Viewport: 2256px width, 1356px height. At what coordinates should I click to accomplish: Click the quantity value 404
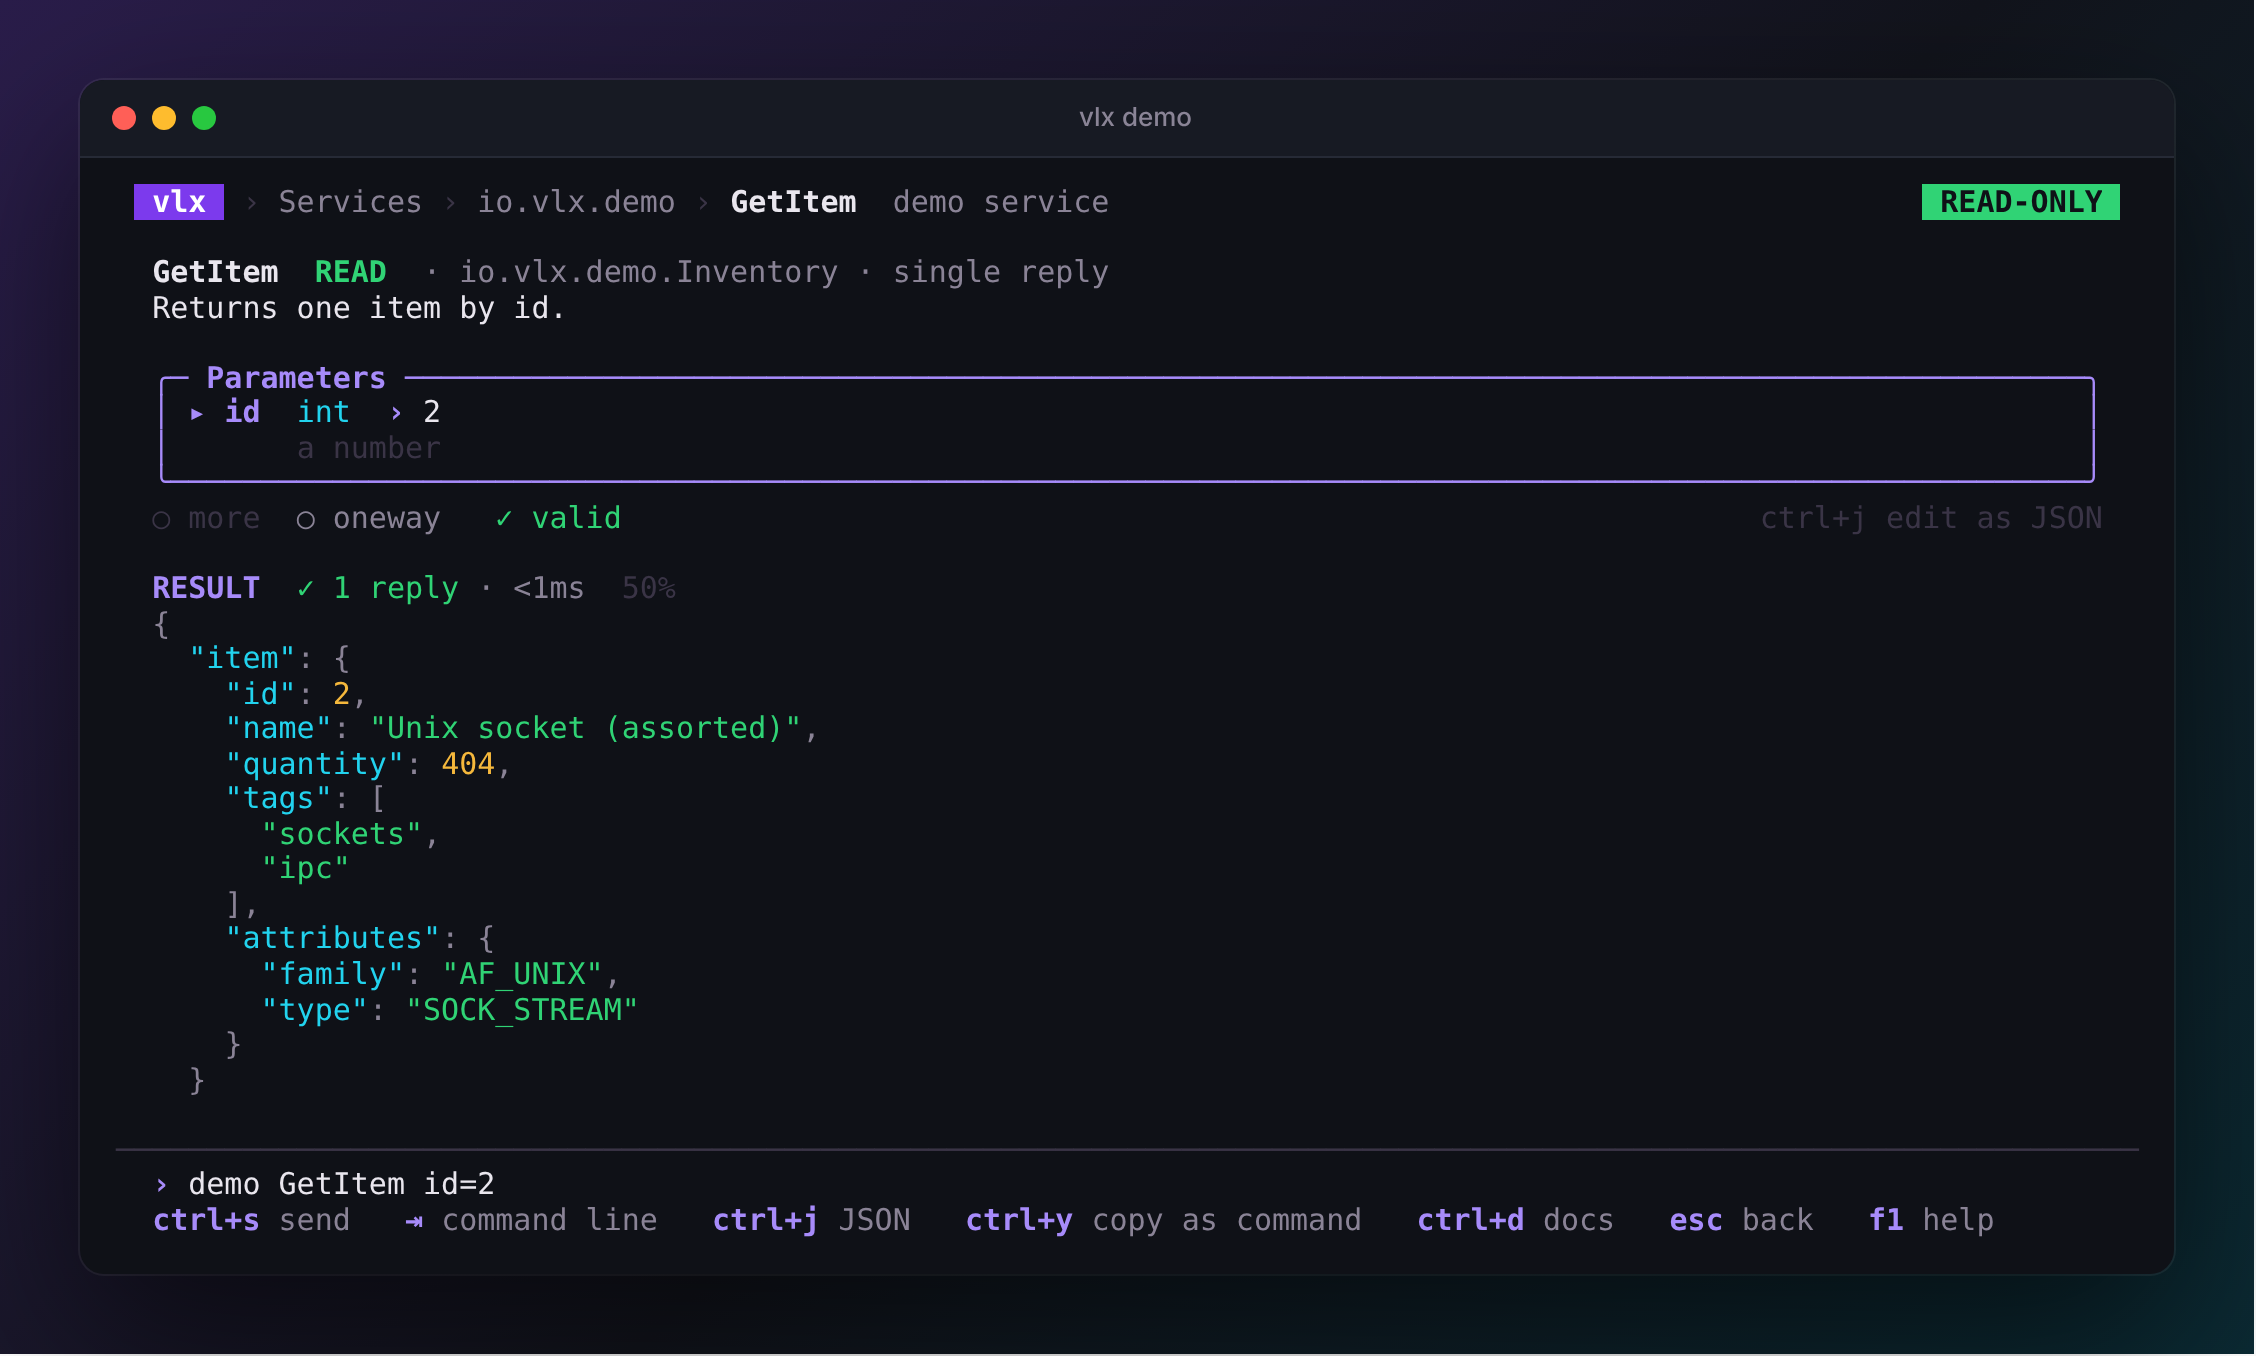pos(468,764)
